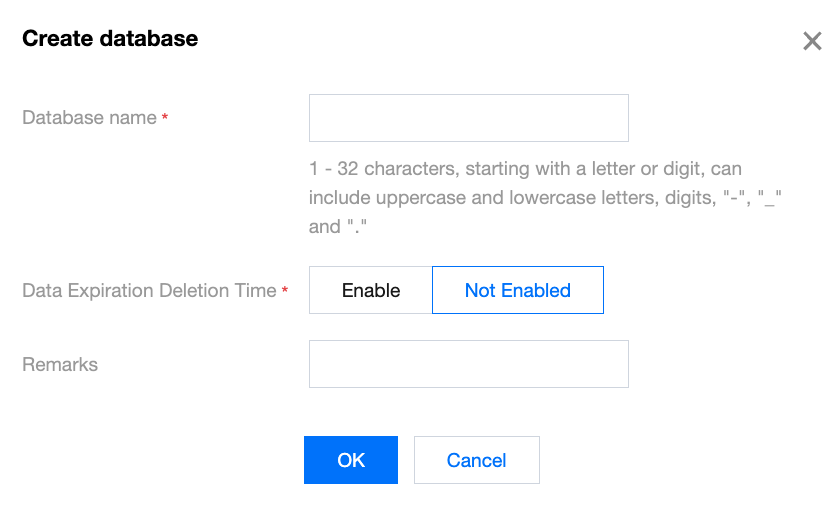
Task: Turn on Data Expiration Deletion Time
Action: coord(371,290)
